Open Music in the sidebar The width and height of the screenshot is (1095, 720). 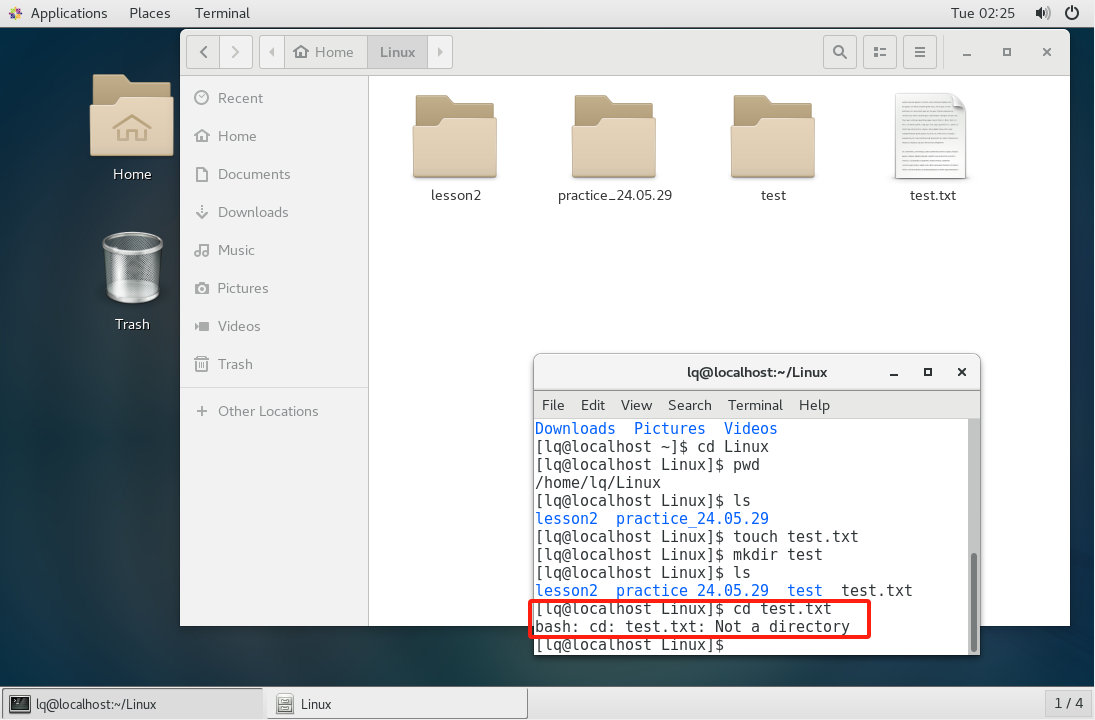pyautogui.click(x=274, y=250)
